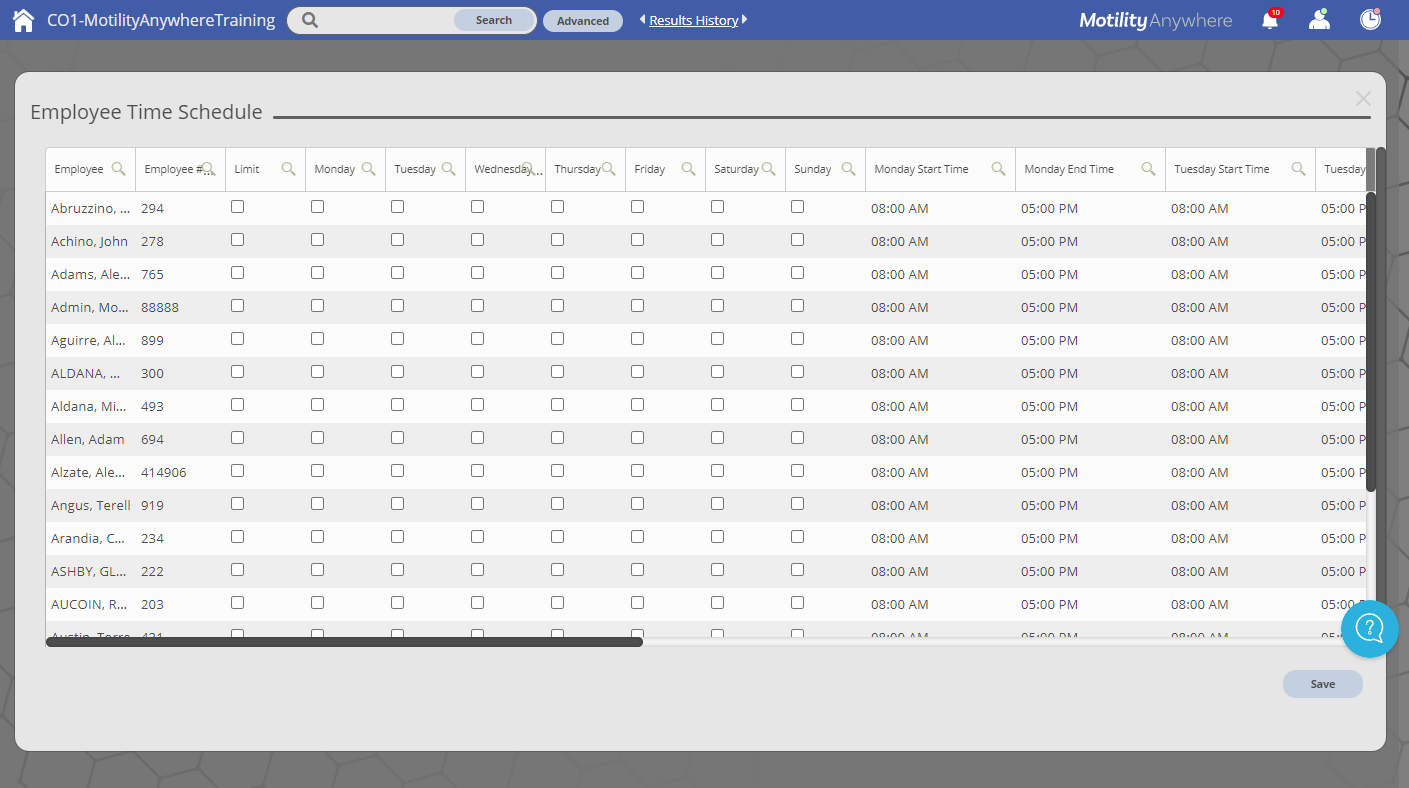The height and width of the screenshot is (788, 1409).
Task: Click the home icon in the top bar
Action: click(22, 19)
